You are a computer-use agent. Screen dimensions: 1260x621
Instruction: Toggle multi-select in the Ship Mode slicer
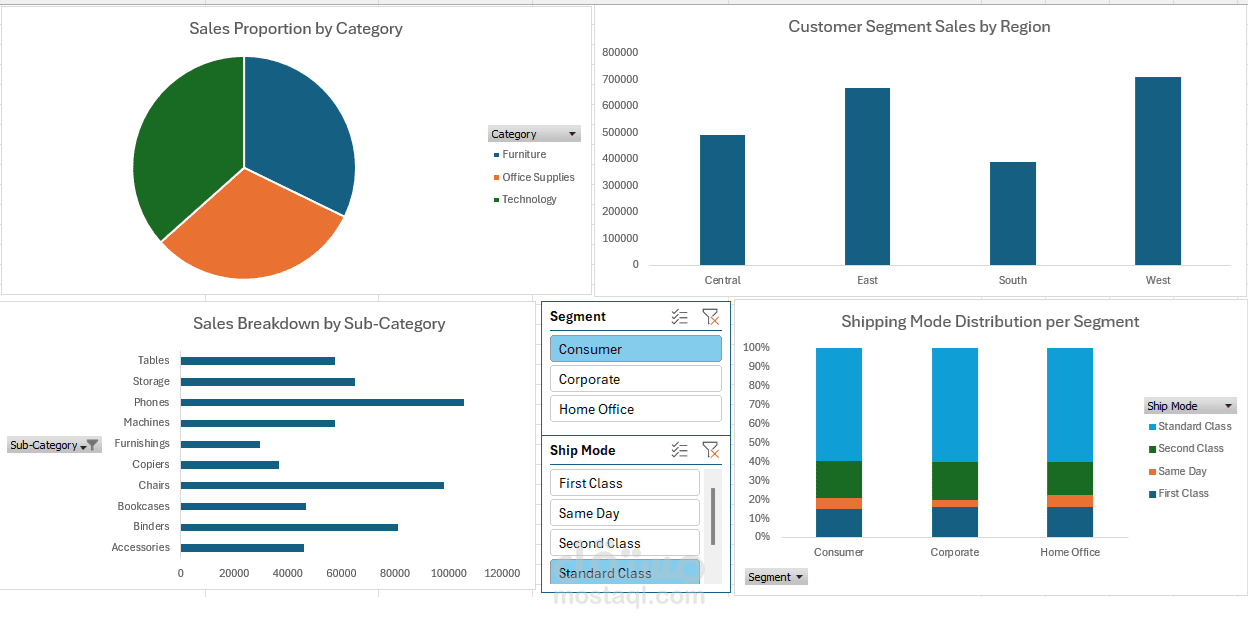pos(680,451)
